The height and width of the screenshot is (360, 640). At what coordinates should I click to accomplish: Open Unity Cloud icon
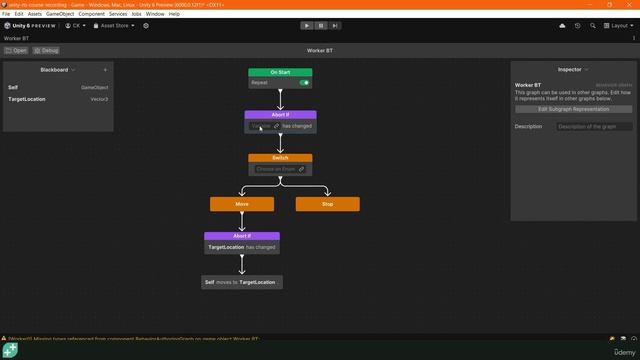pos(562,26)
